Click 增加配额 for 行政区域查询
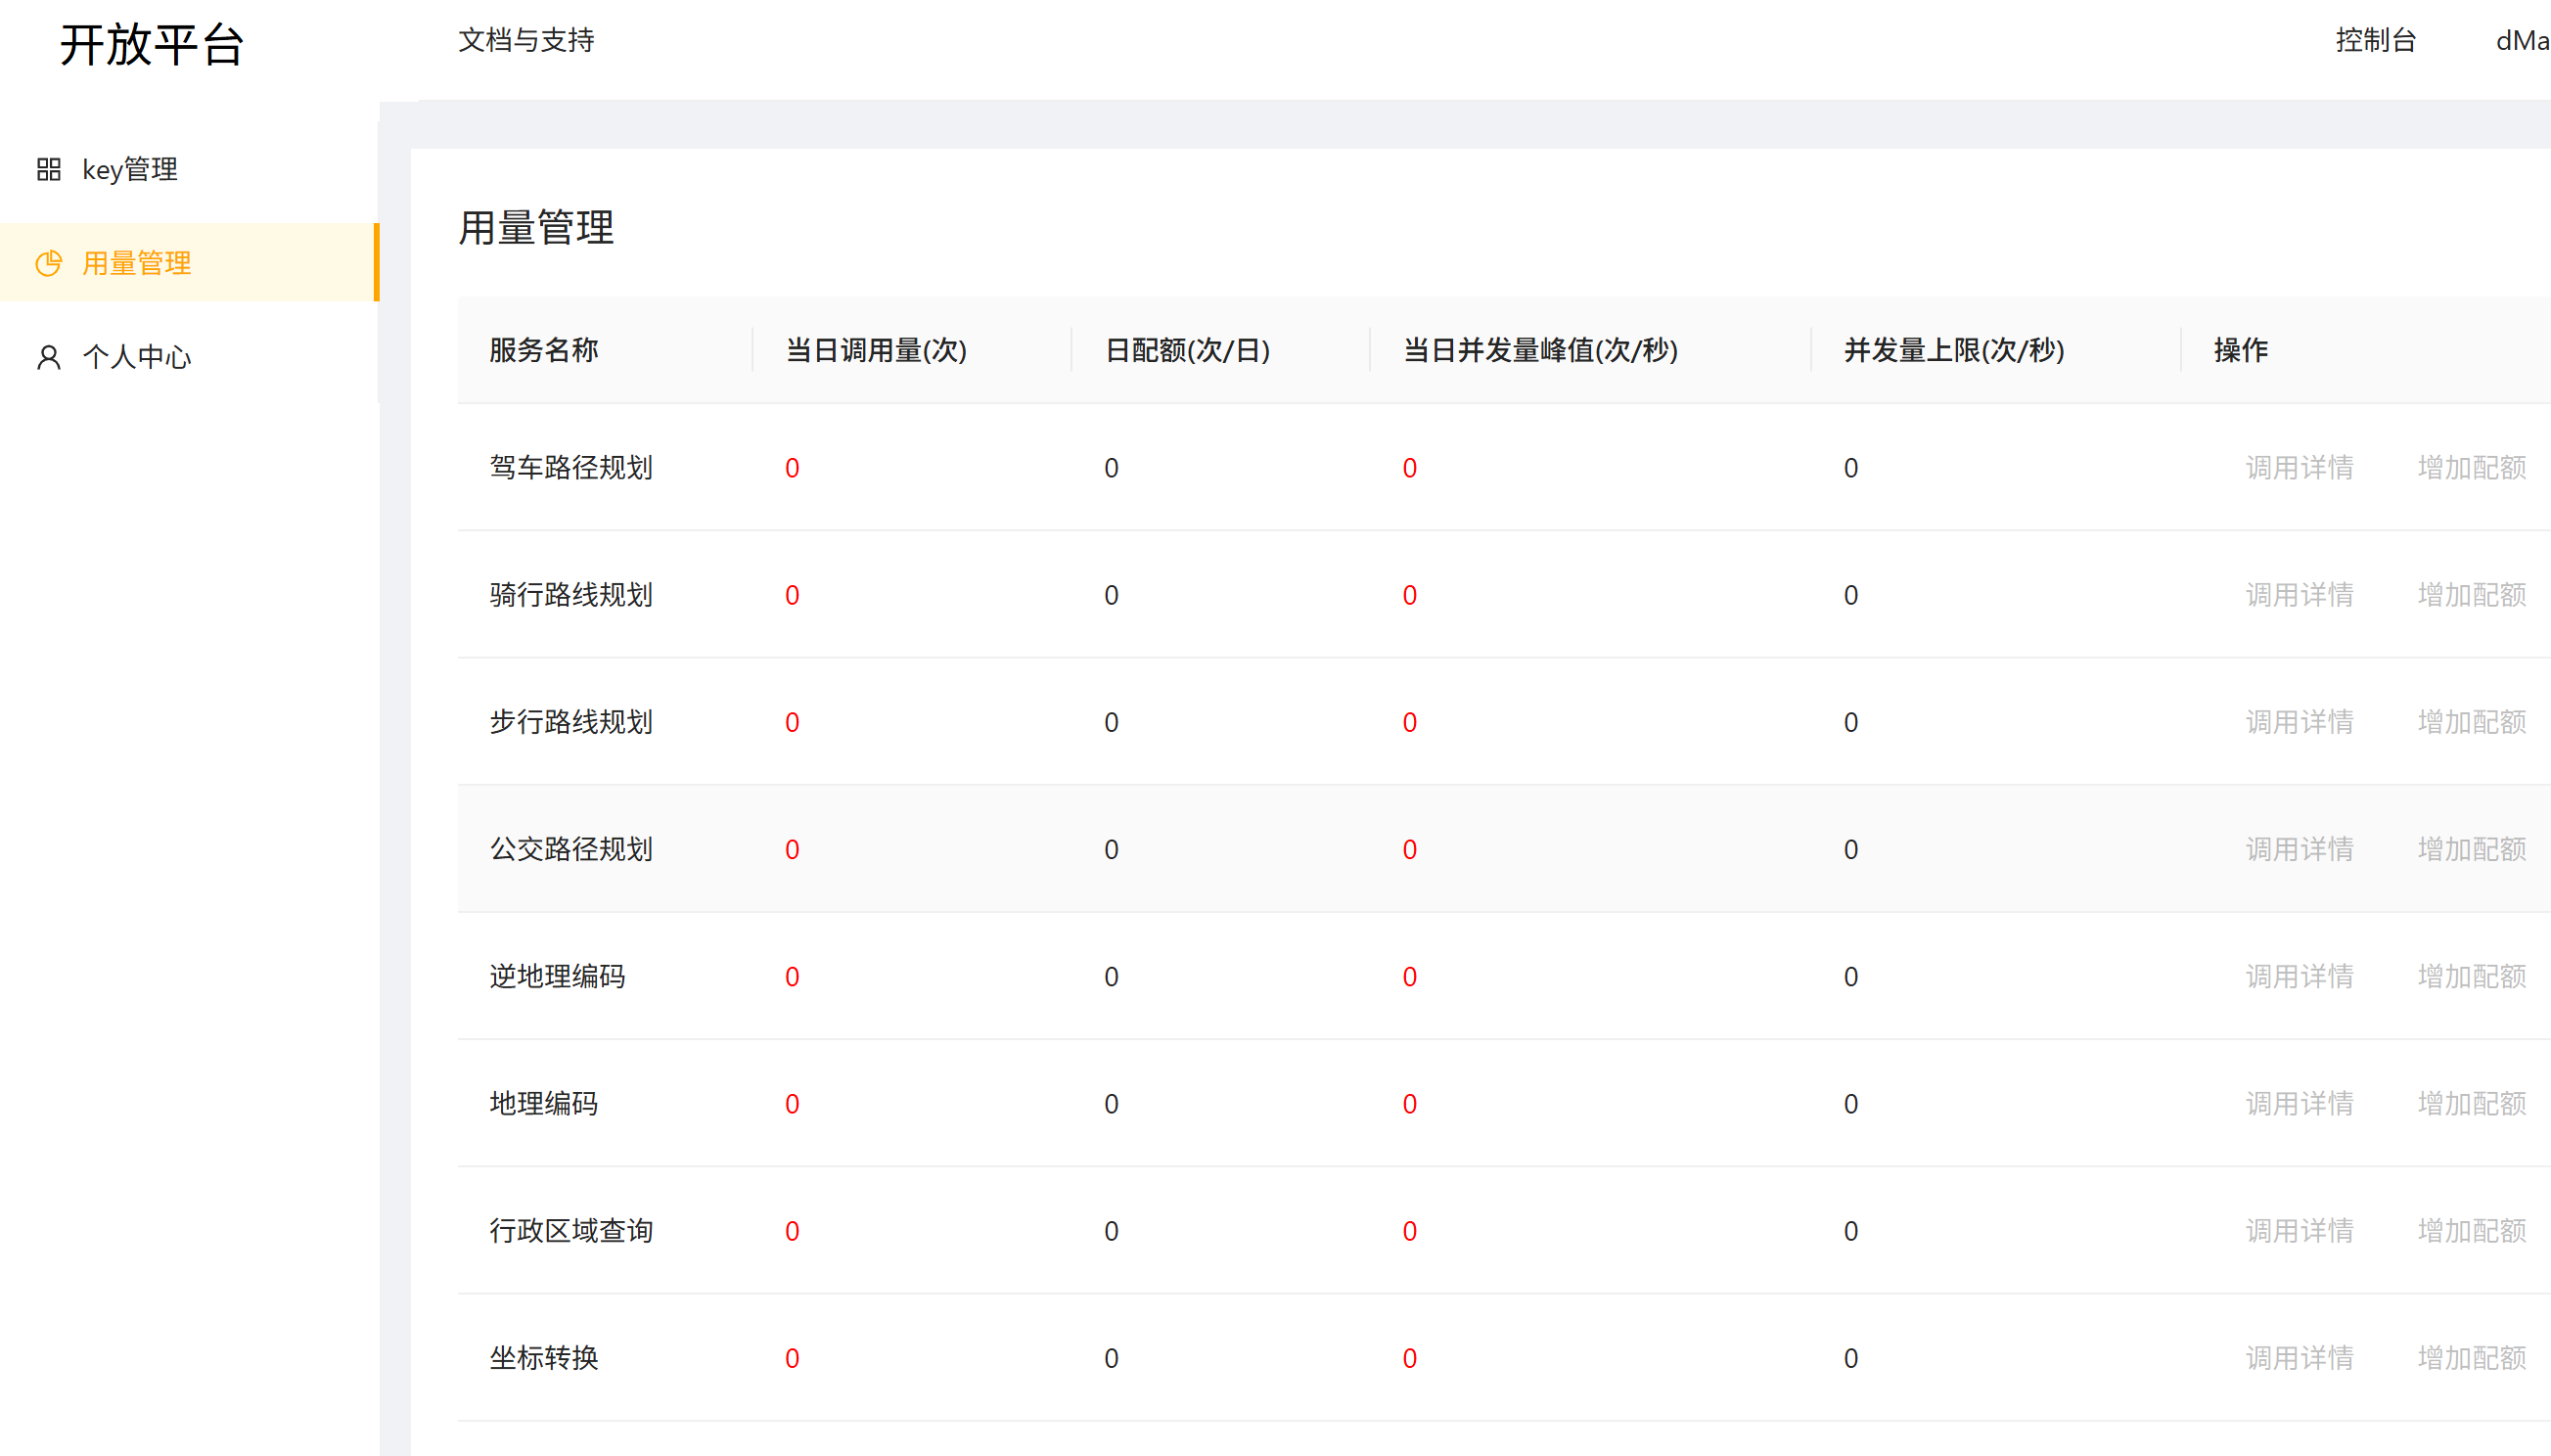This screenshot has width=2551, height=1456. coord(2471,1229)
